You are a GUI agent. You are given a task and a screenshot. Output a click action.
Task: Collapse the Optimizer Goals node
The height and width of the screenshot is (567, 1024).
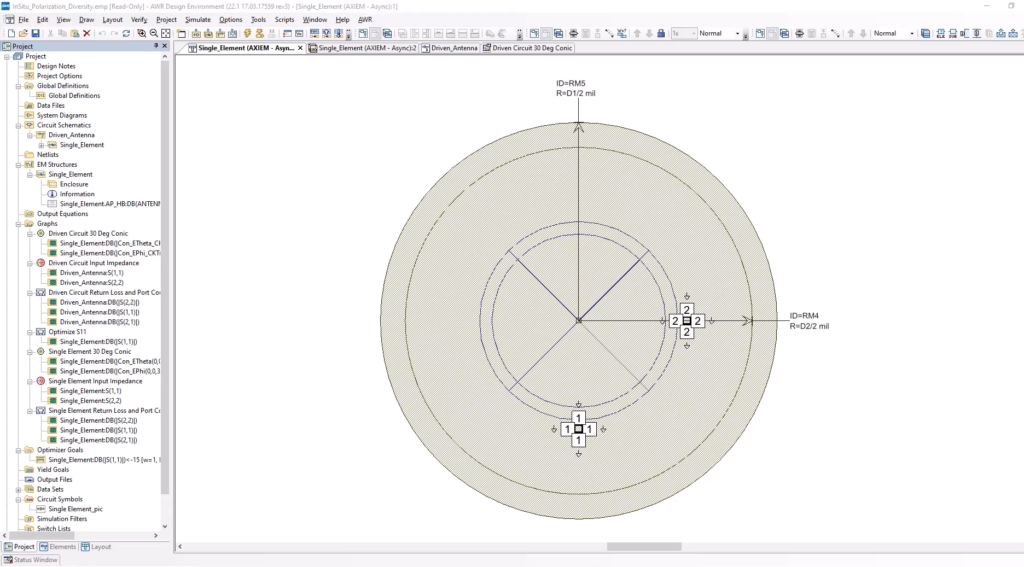pos(18,450)
